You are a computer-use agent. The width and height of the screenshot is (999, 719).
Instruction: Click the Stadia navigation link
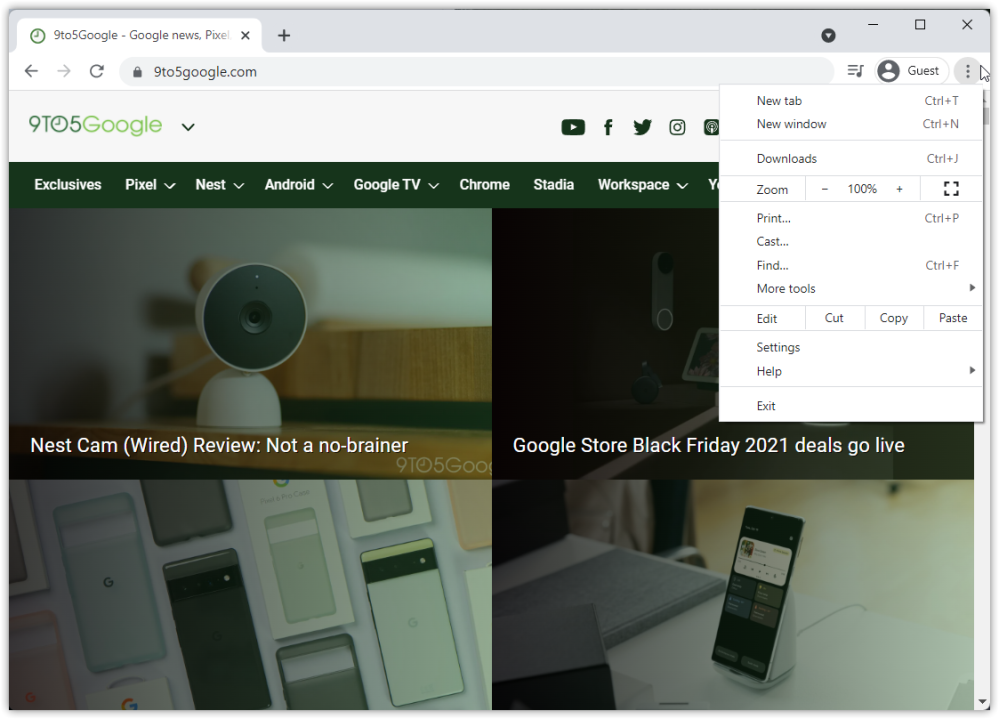tap(553, 185)
